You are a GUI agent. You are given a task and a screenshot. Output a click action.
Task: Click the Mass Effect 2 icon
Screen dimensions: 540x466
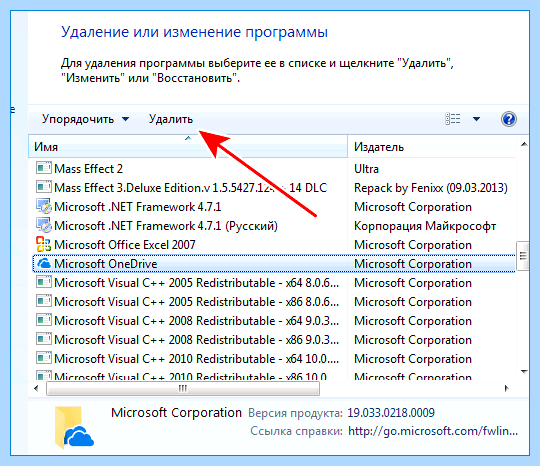(44, 168)
